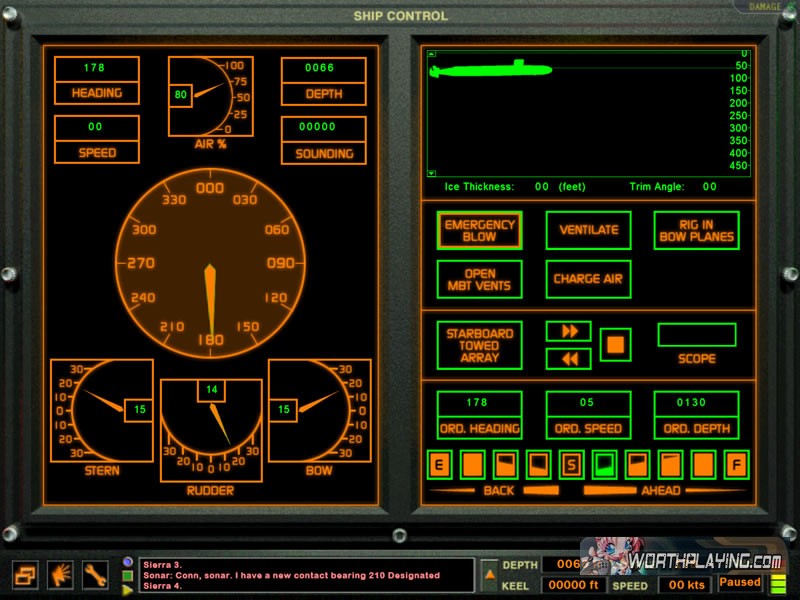Toggle Charge Air on
This screenshot has width=800, height=600.
click(x=588, y=279)
